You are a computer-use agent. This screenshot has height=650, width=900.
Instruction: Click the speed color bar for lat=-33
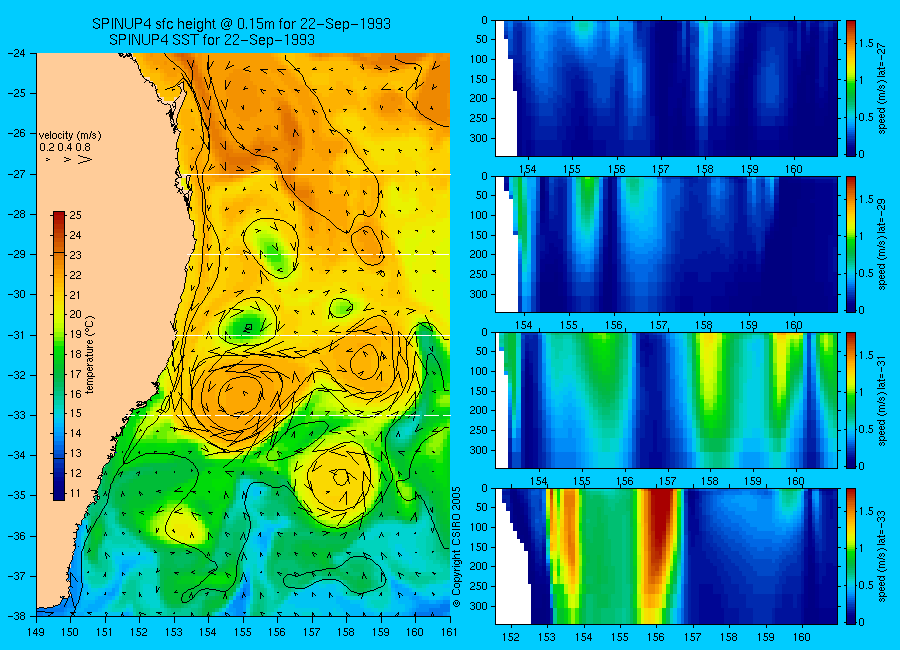[x=850, y=556]
